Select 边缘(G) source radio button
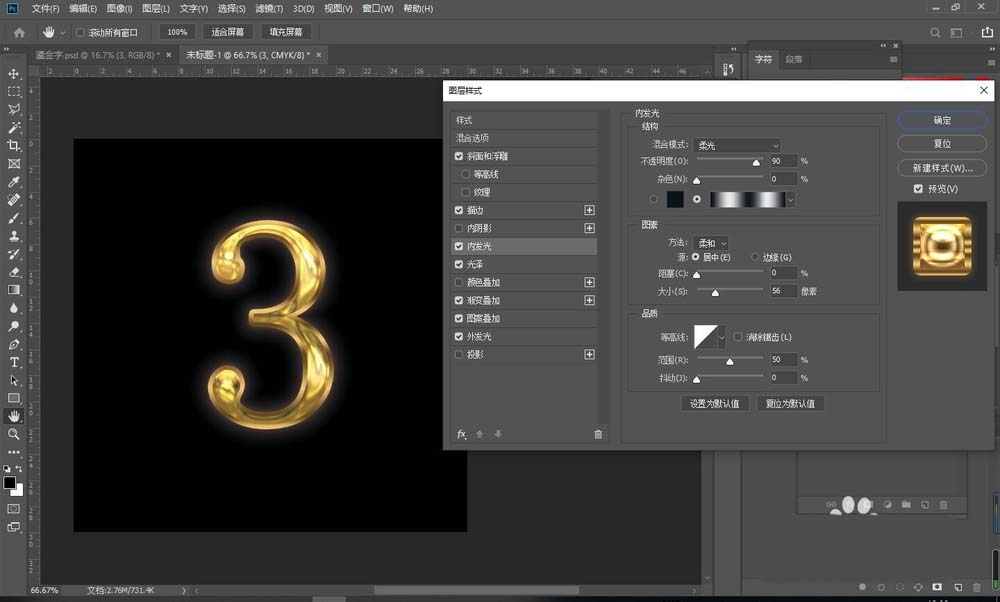1000x602 pixels. point(755,257)
